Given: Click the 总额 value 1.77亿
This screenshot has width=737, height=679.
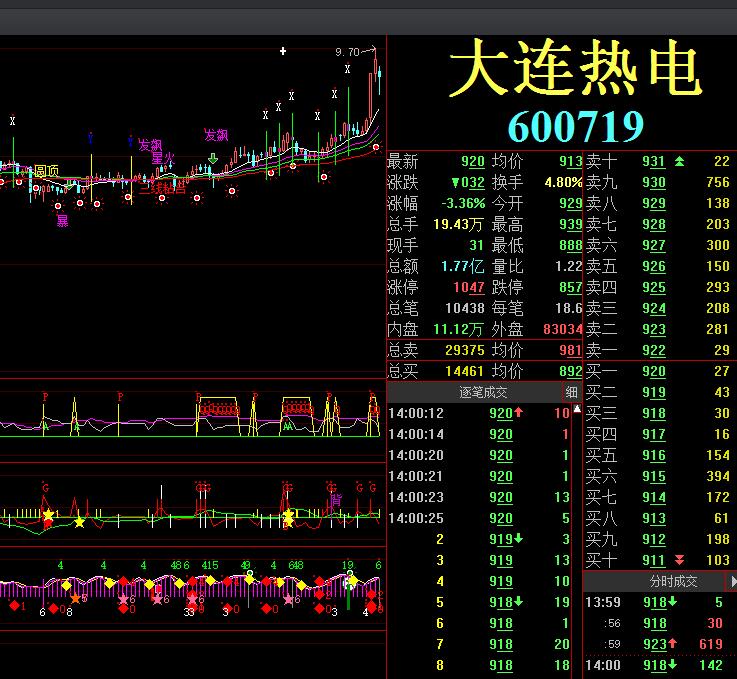Looking at the screenshot, I should [463, 266].
